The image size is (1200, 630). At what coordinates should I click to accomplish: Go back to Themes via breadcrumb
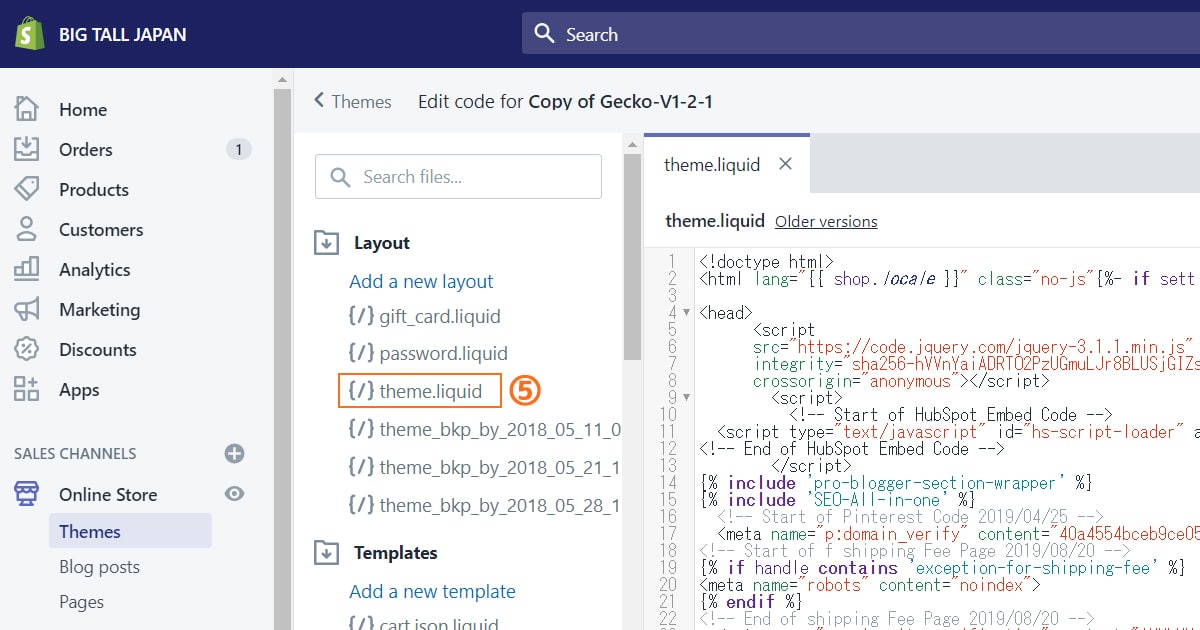(x=353, y=101)
